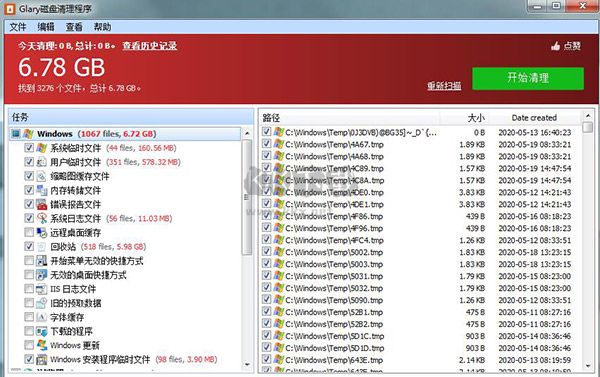Click the 回收站 recycle bin icon
600x377 pixels.
click(41, 247)
